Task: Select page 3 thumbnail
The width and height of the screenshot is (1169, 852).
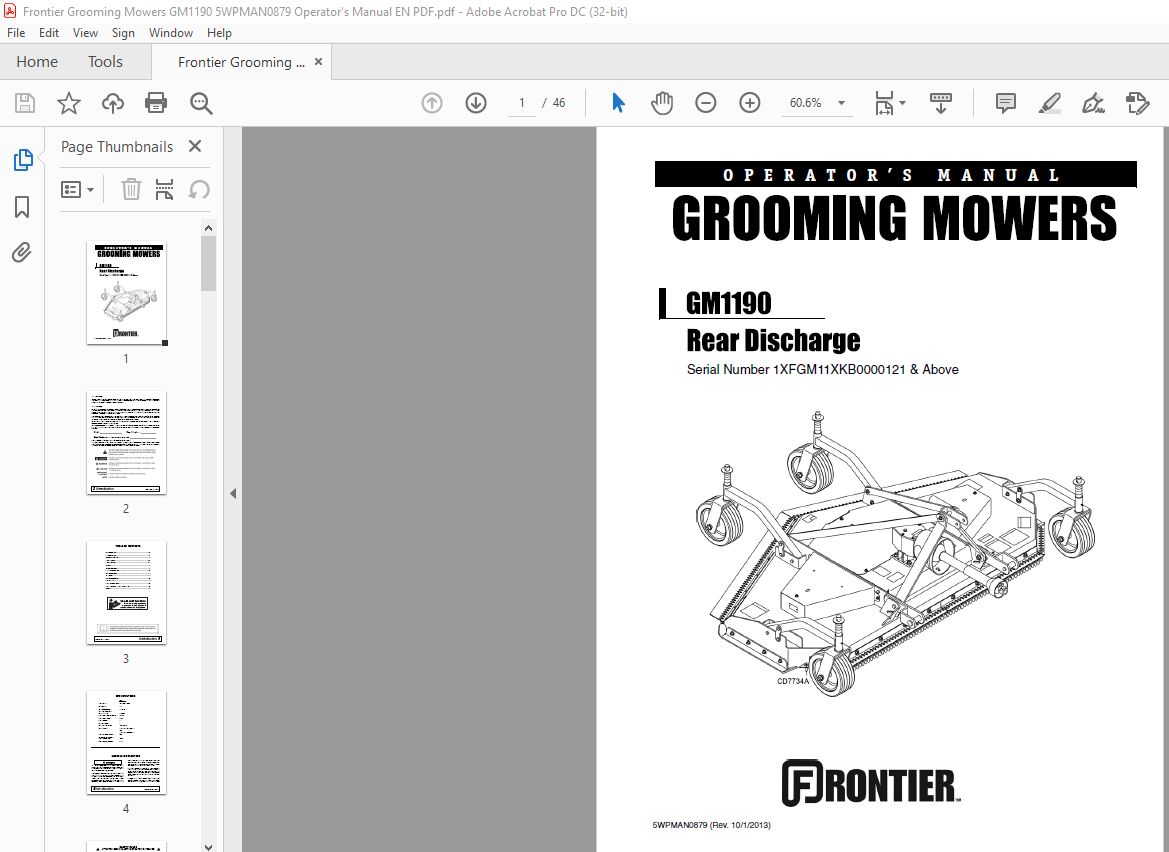Action: [x=127, y=593]
